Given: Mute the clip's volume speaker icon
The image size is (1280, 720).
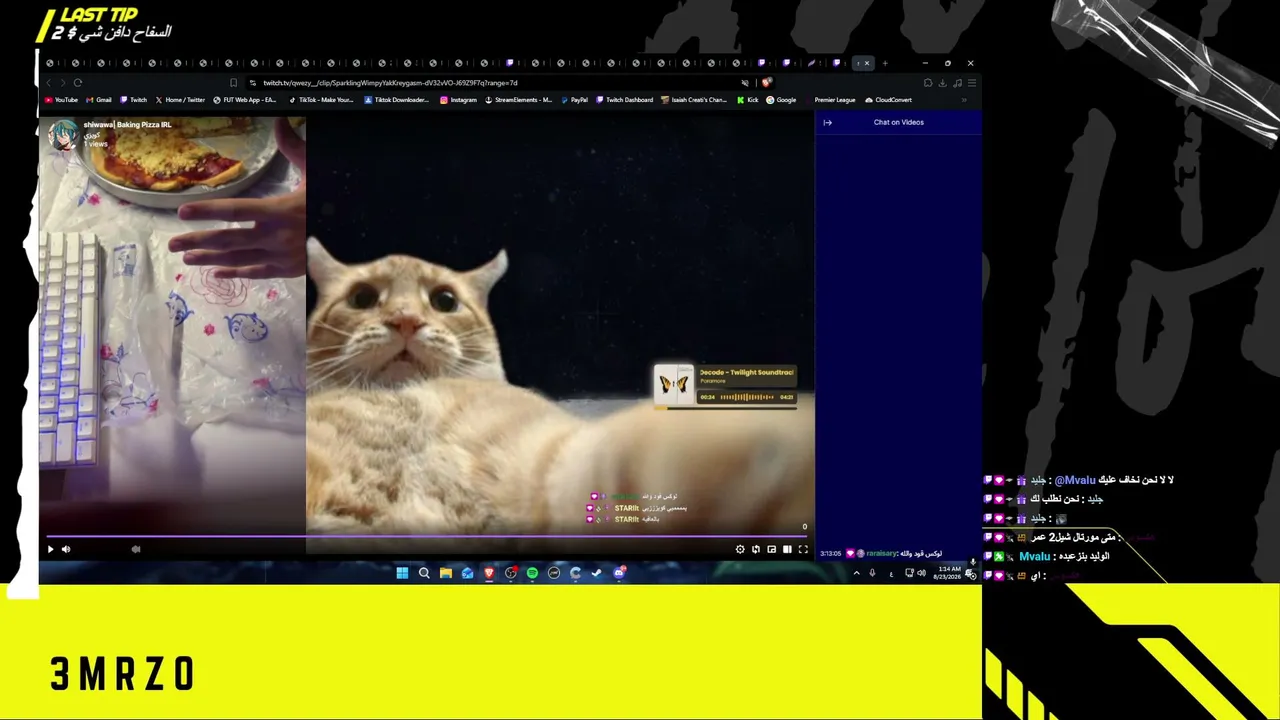Looking at the screenshot, I should 66,549.
